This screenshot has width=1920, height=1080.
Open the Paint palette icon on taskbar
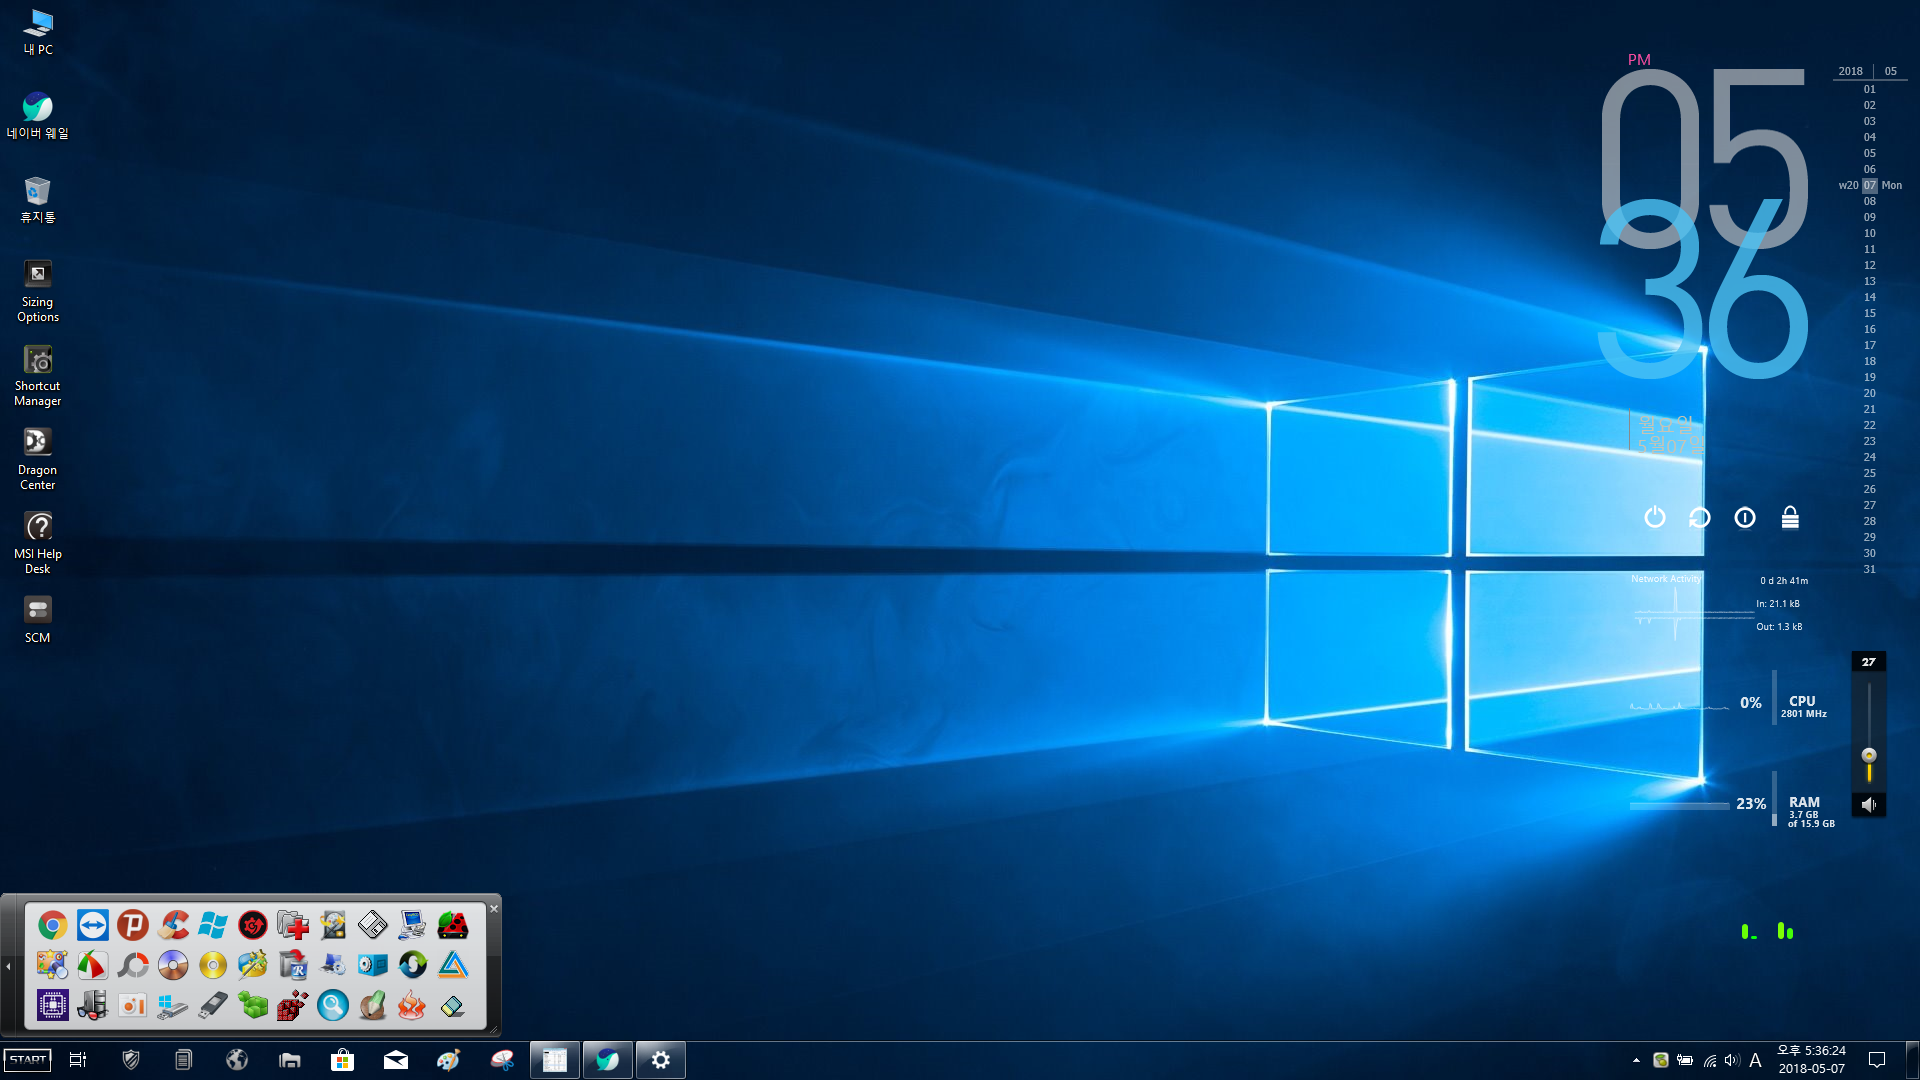[x=449, y=1060]
